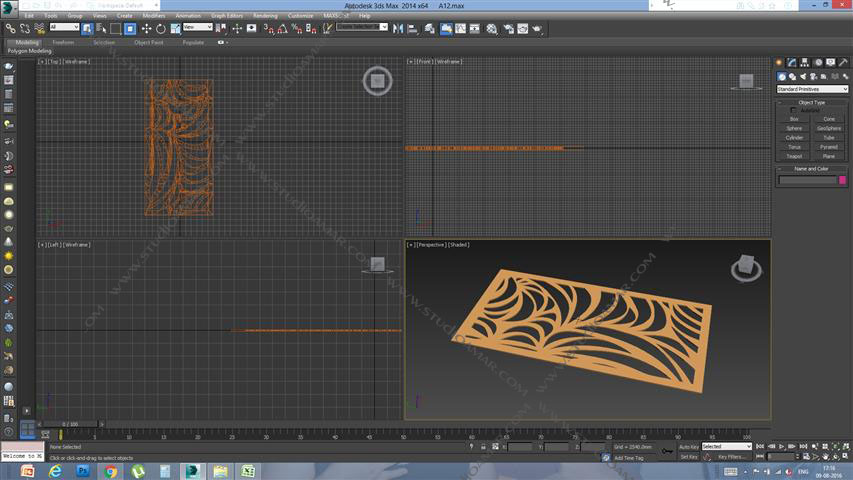Switch to the Object Paint ribbon tab
Screen dimensions: 853x480
click(x=149, y=42)
